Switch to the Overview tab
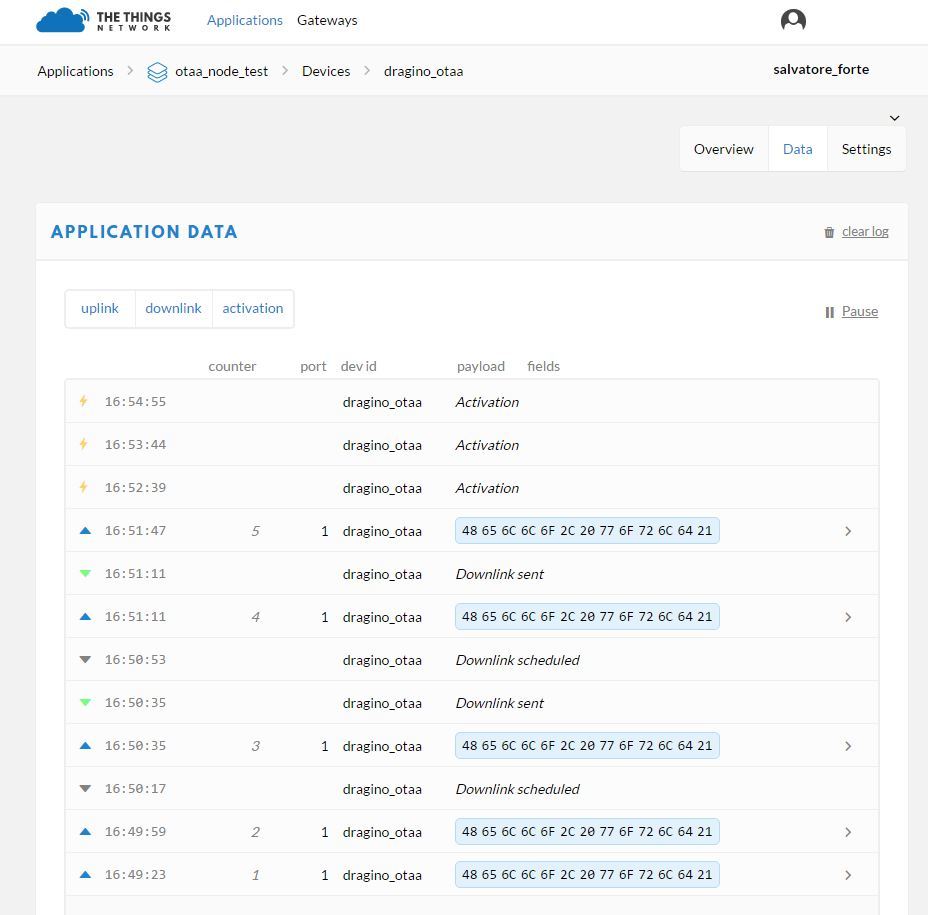Screen dimensions: 928x915 coord(724,149)
